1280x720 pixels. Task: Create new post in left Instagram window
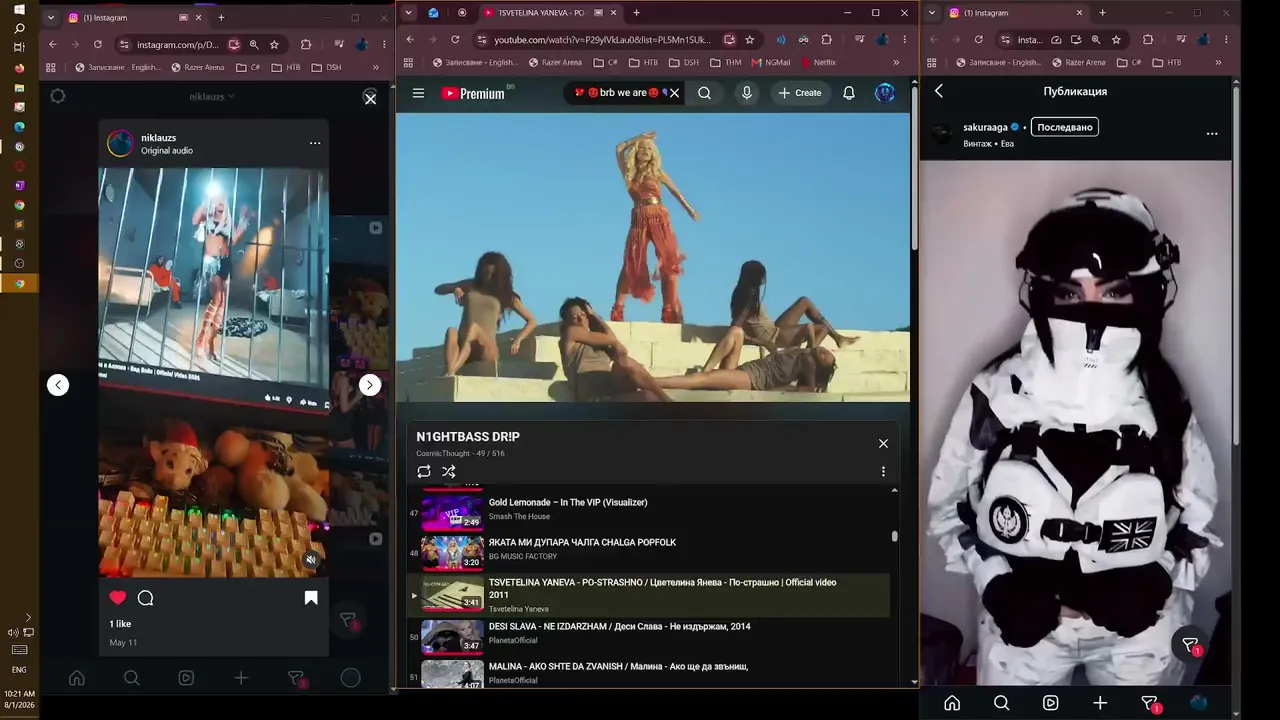[241, 678]
